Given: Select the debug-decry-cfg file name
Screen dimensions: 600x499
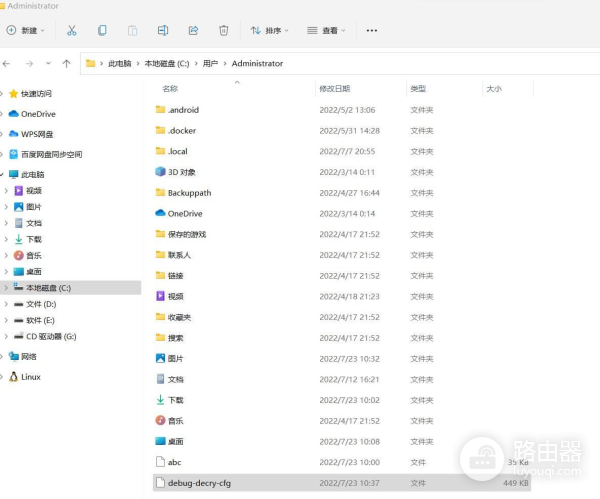Looking at the screenshot, I should pyautogui.click(x=199, y=483).
